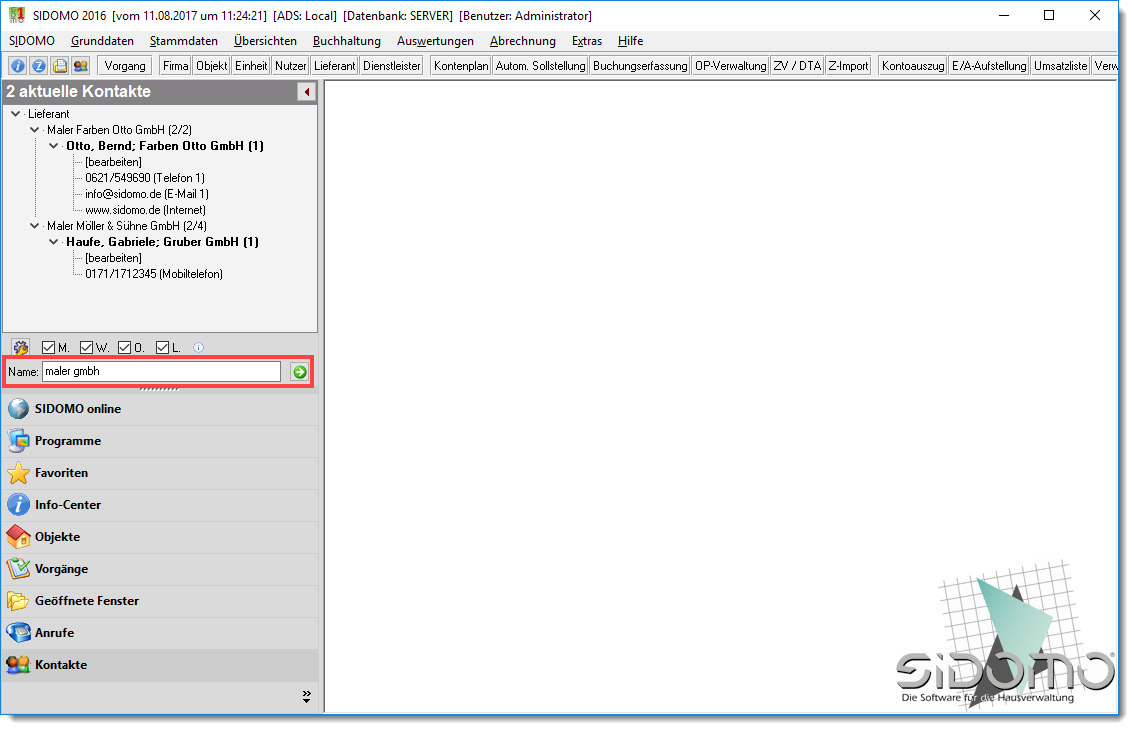Screen dimensions: 1134x730
Task: Open SIDOMO online globe icon
Action: [19, 409]
